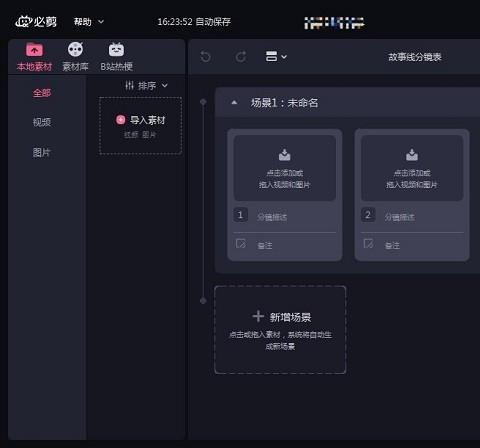Open the 帮助 menu

coord(82,22)
